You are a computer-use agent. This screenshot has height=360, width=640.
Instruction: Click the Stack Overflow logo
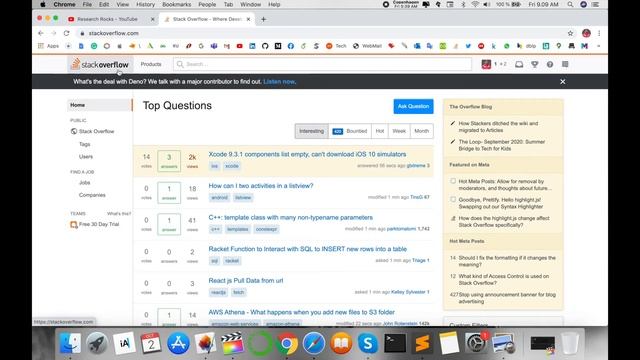click(x=100, y=64)
